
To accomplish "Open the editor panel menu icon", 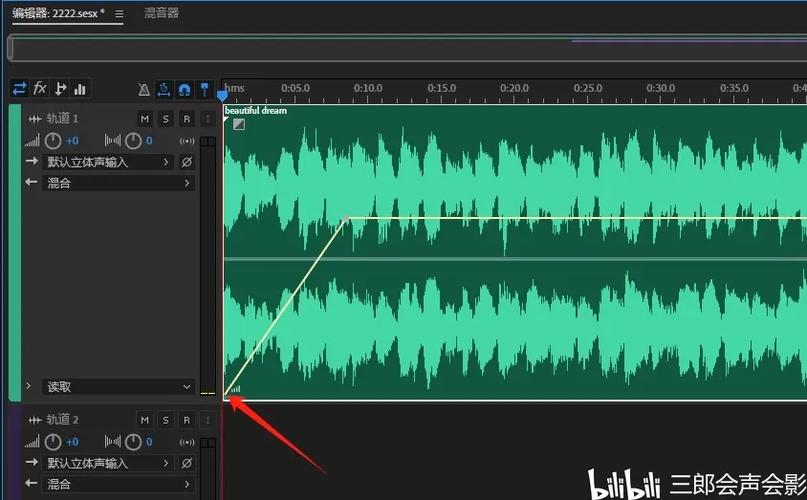I will (119, 14).
